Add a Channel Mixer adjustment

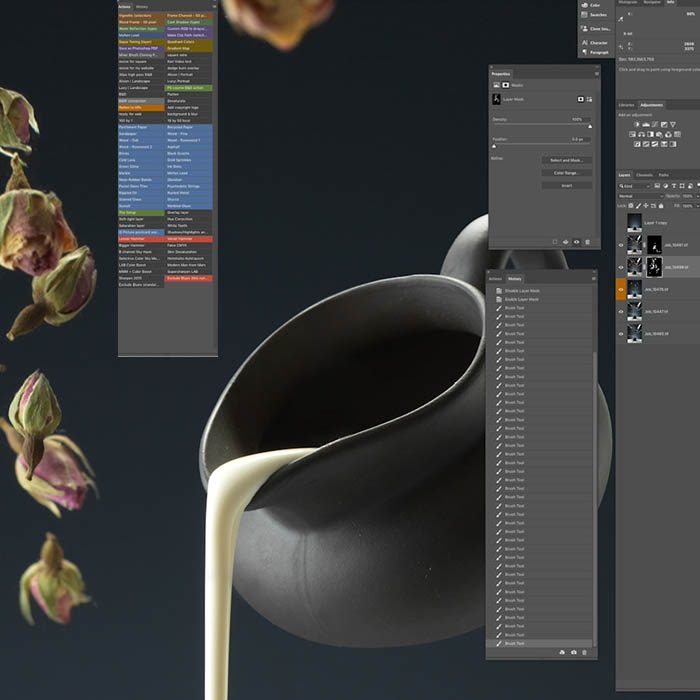[668, 134]
